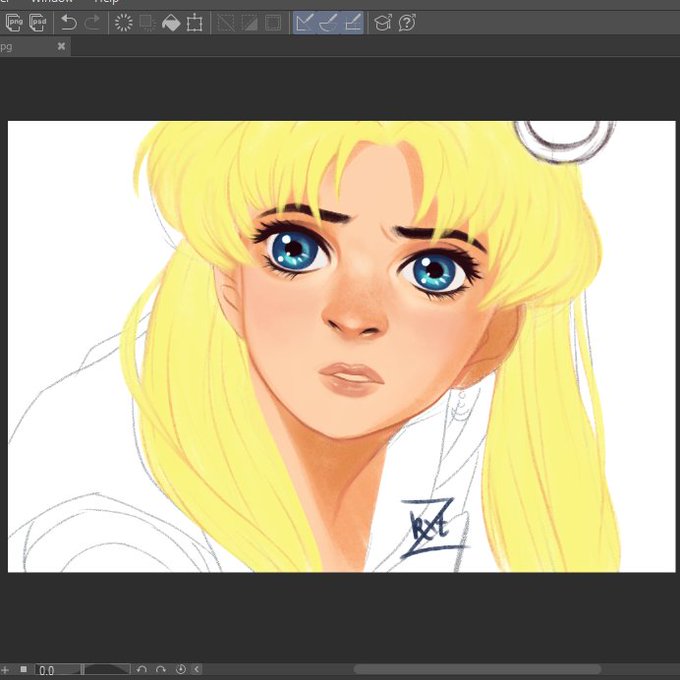Invert the selected area
680x680 pixels.
click(249, 23)
